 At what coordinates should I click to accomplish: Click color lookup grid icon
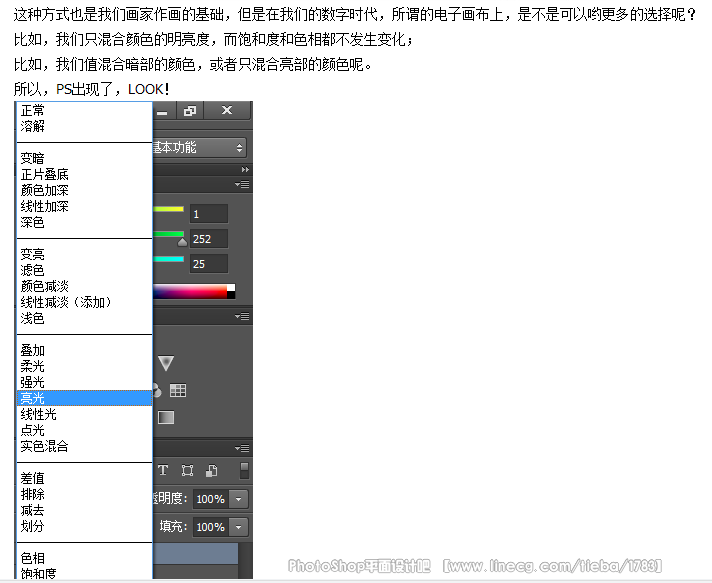[x=178, y=390]
